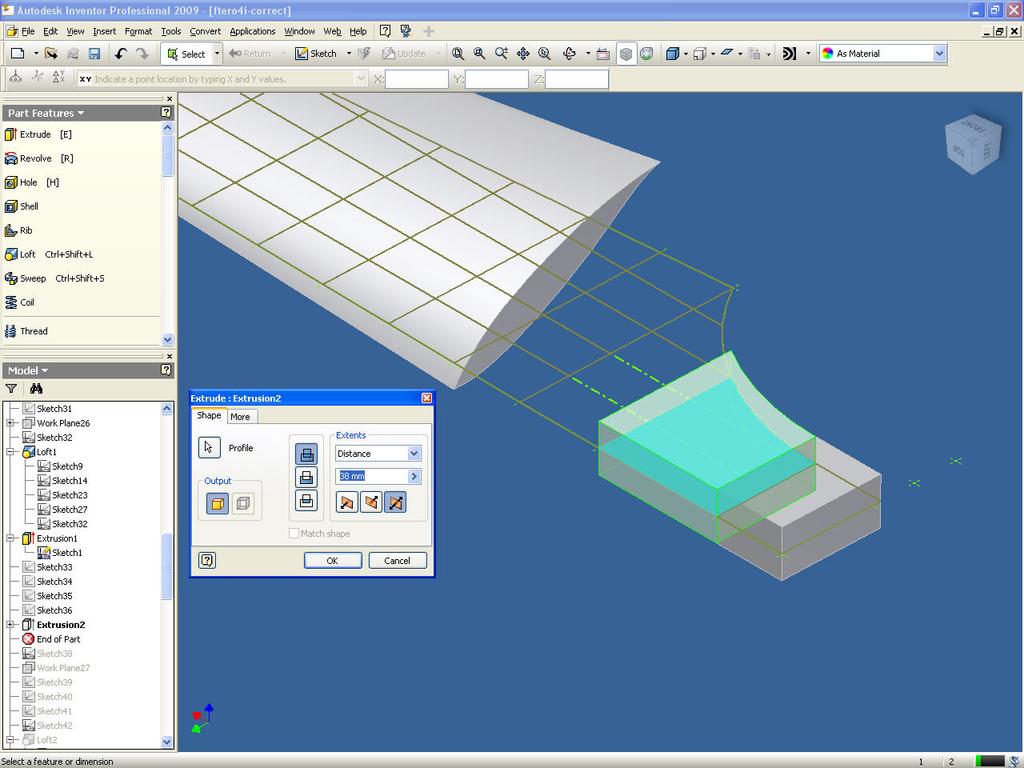Click the Profile selection arrow button
The height and width of the screenshot is (768, 1024).
coord(209,448)
